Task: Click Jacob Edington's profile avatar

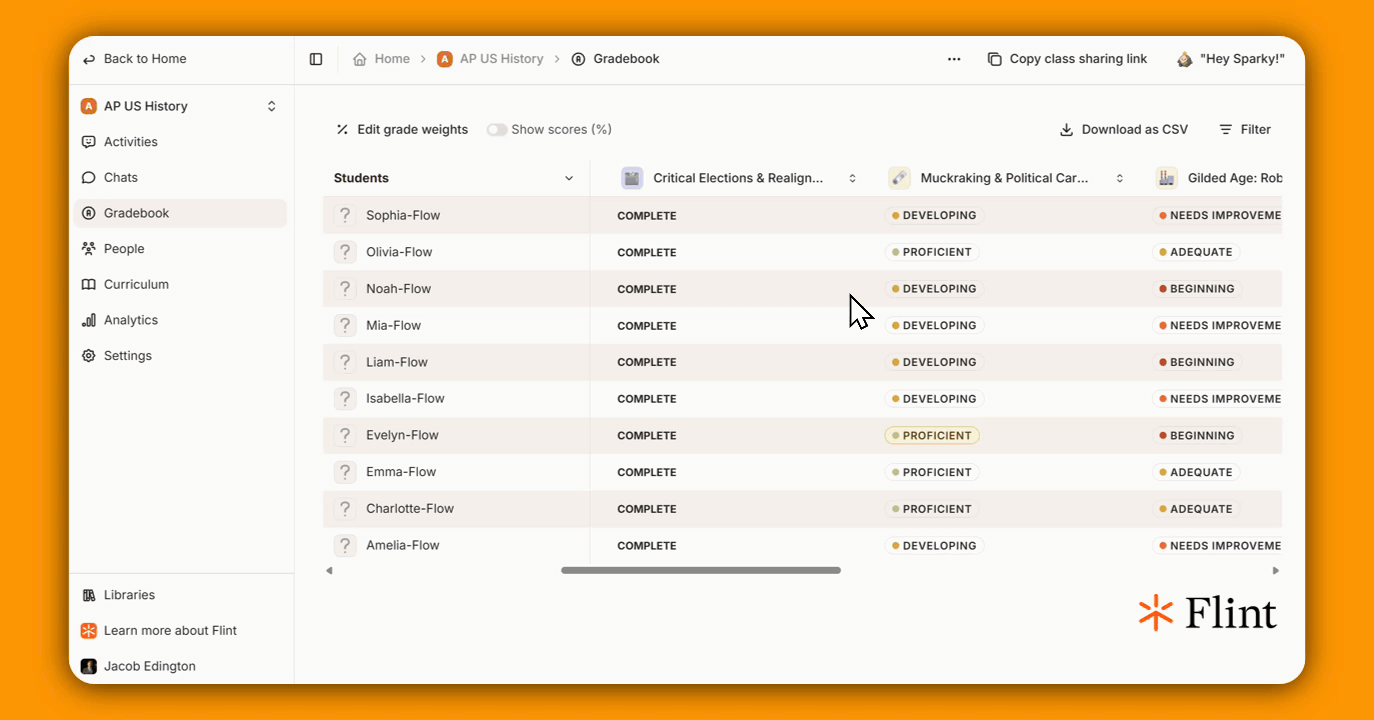Action: pos(89,666)
